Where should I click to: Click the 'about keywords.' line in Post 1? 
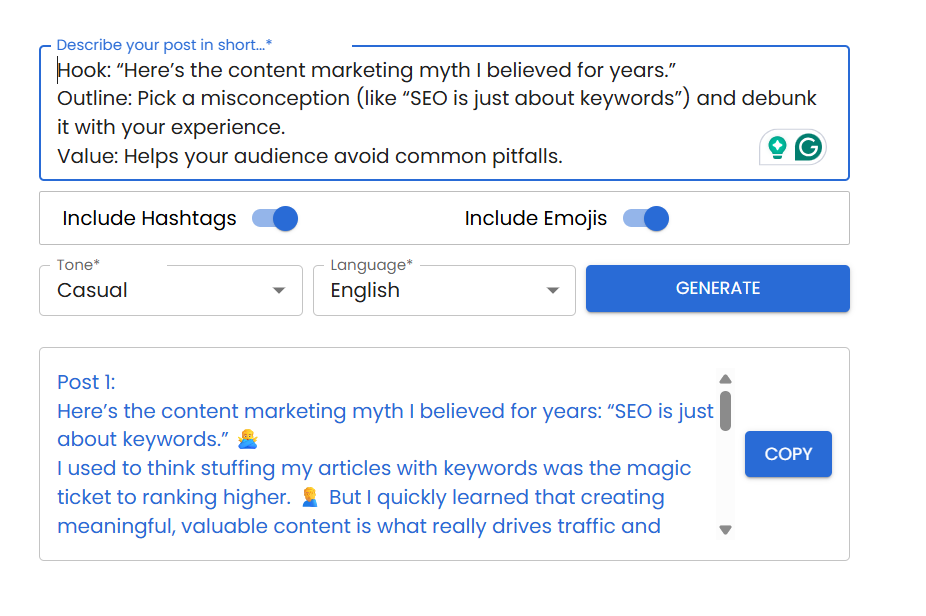tap(158, 439)
